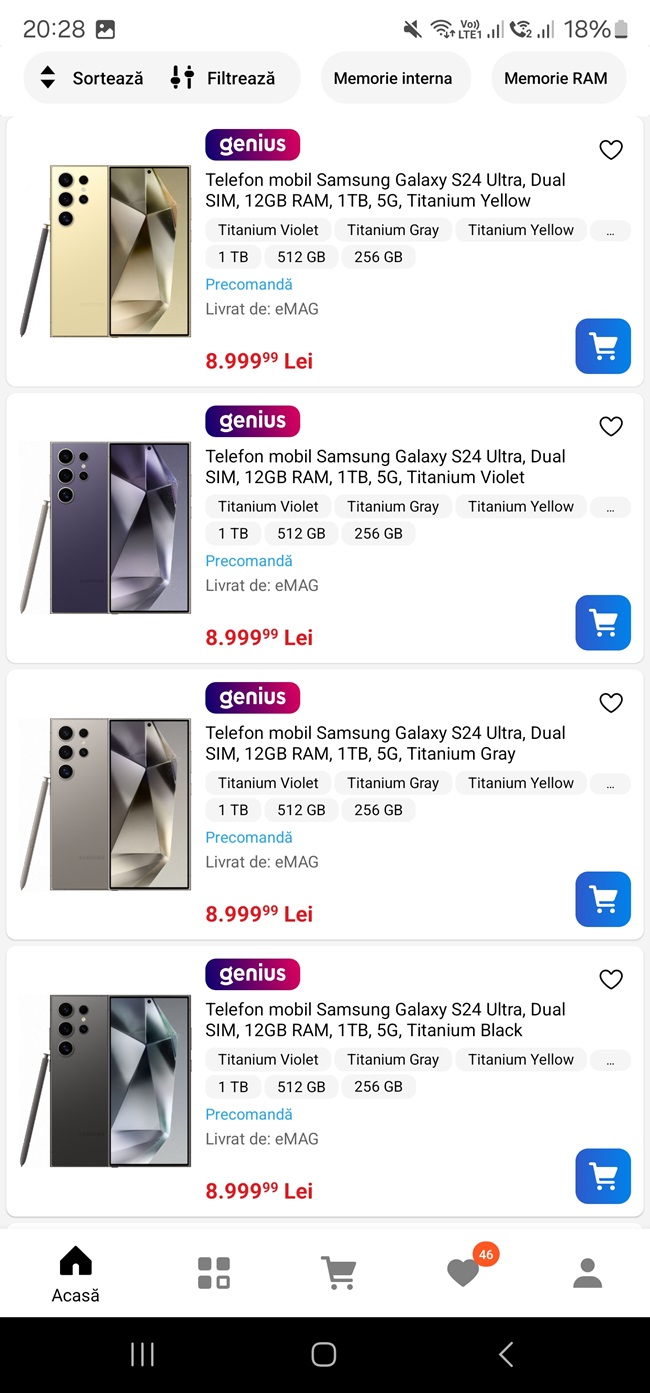This screenshot has height=1393, width=650.
Task: Open Titanium Gray S24 Ultra product image
Action: (x=105, y=805)
